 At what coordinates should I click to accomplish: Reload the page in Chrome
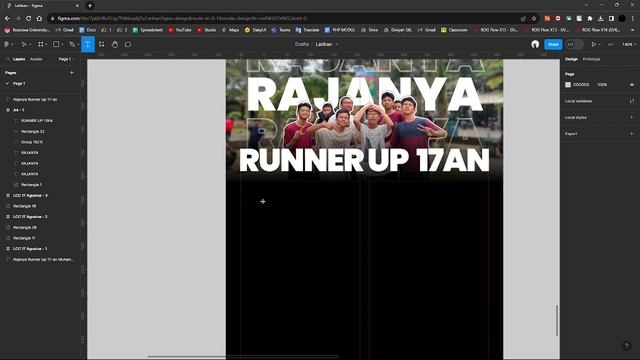(28, 18)
